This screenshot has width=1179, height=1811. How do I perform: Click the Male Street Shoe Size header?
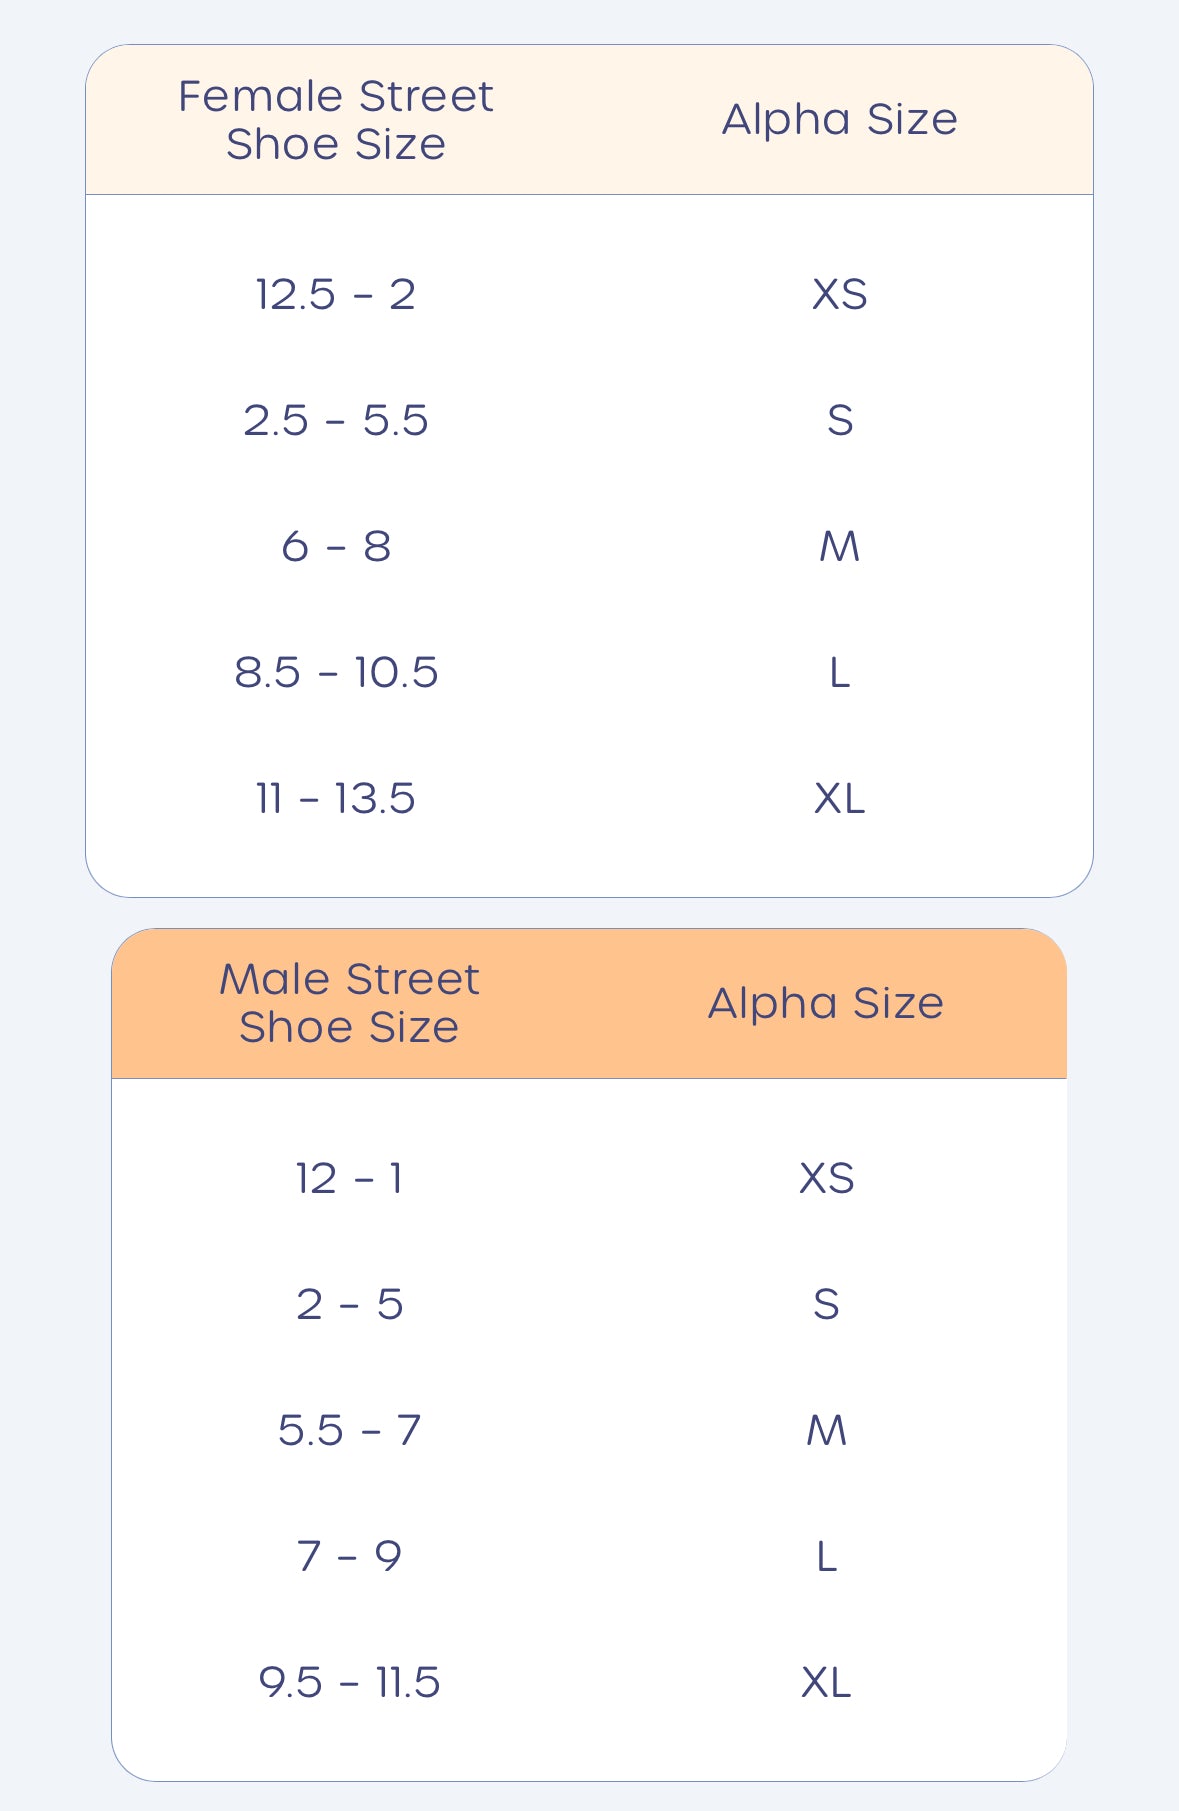[x=349, y=1003]
